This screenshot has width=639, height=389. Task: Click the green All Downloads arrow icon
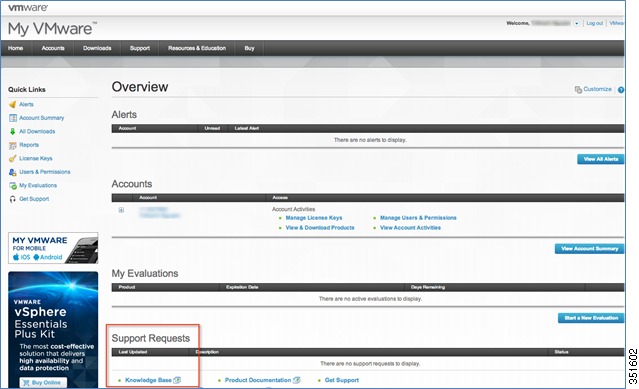coord(13,132)
